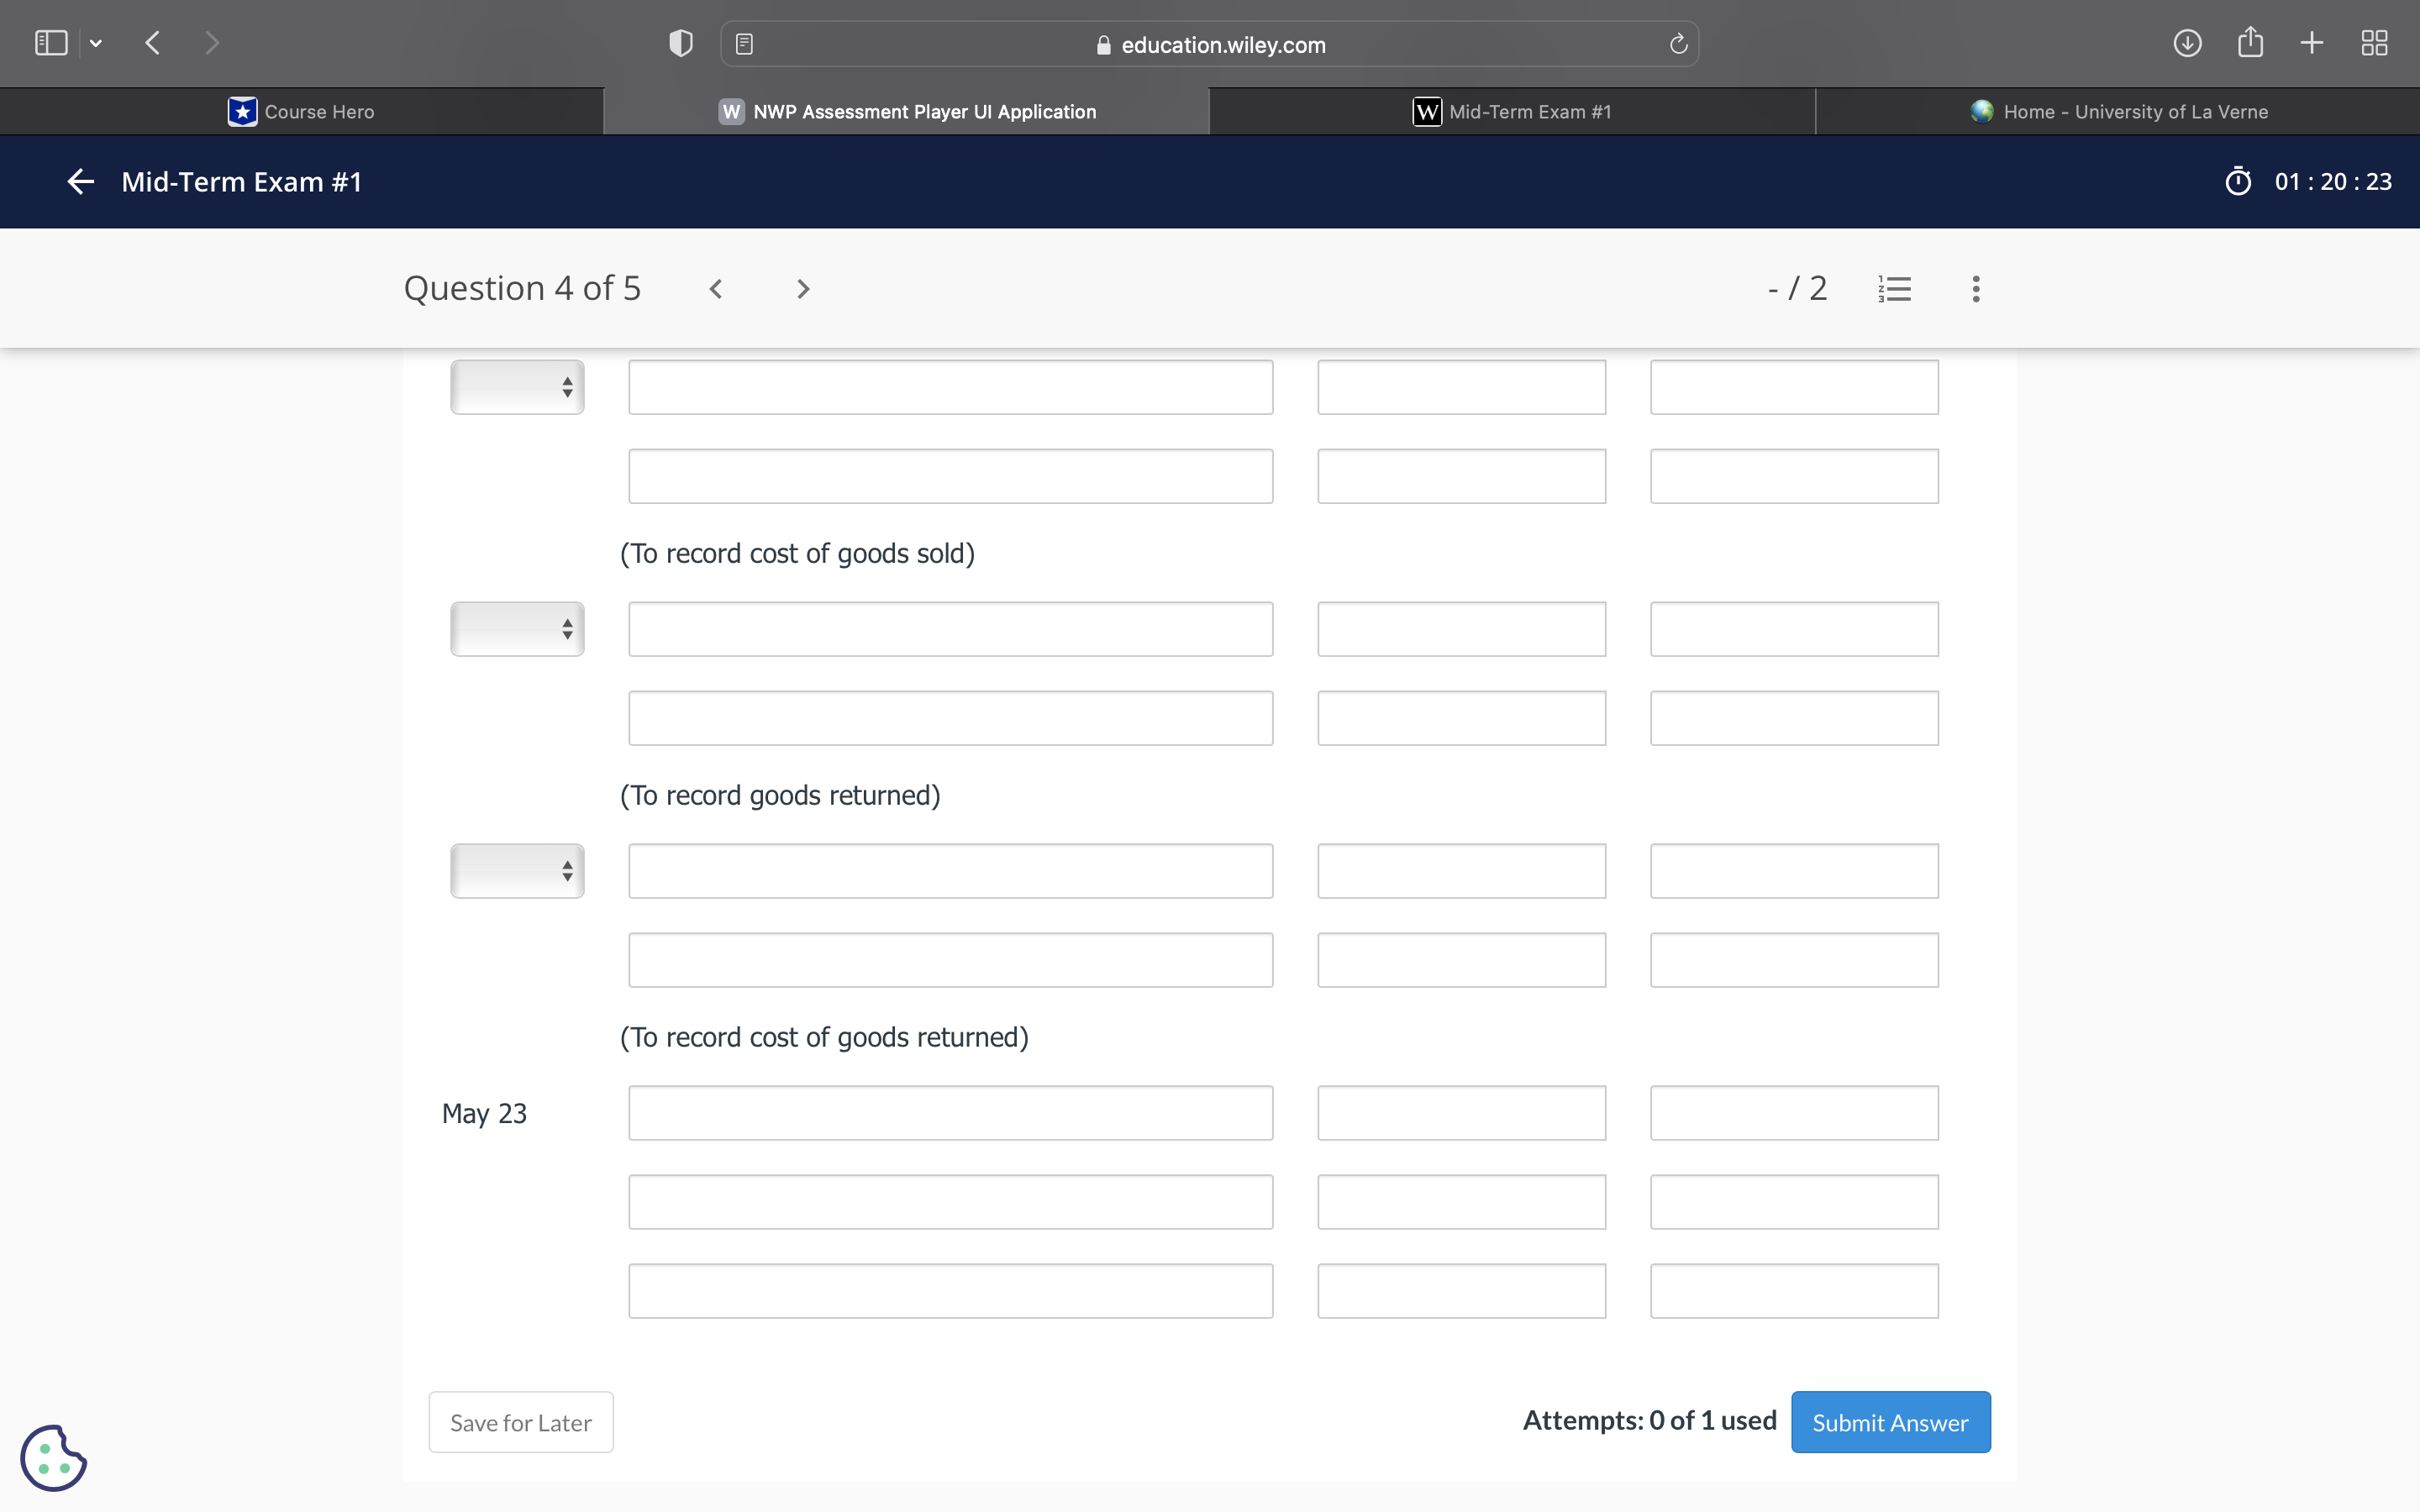Click the first May 23 account title field
The height and width of the screenshot is (1512, 2420).
950,1113
